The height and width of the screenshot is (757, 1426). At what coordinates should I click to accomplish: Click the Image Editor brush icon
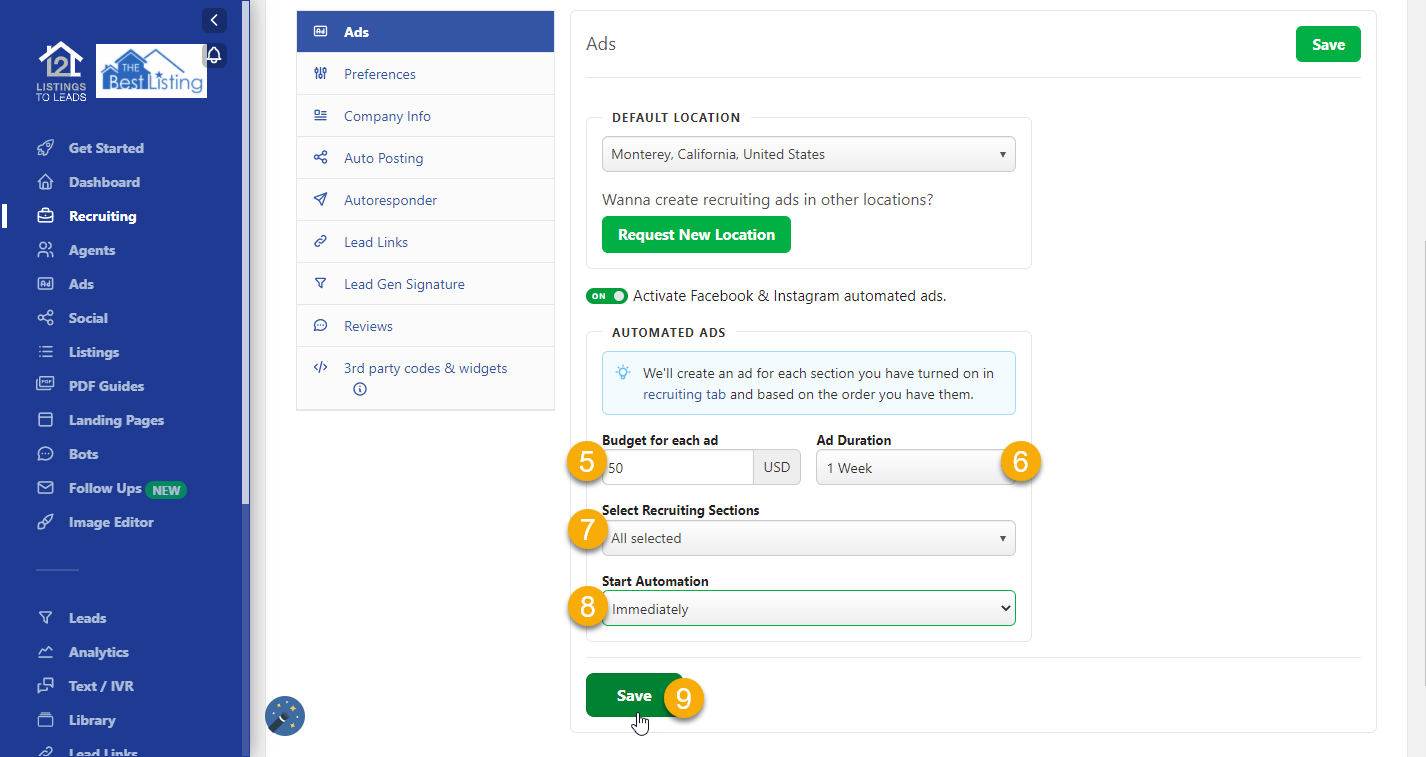pos(45,522)
